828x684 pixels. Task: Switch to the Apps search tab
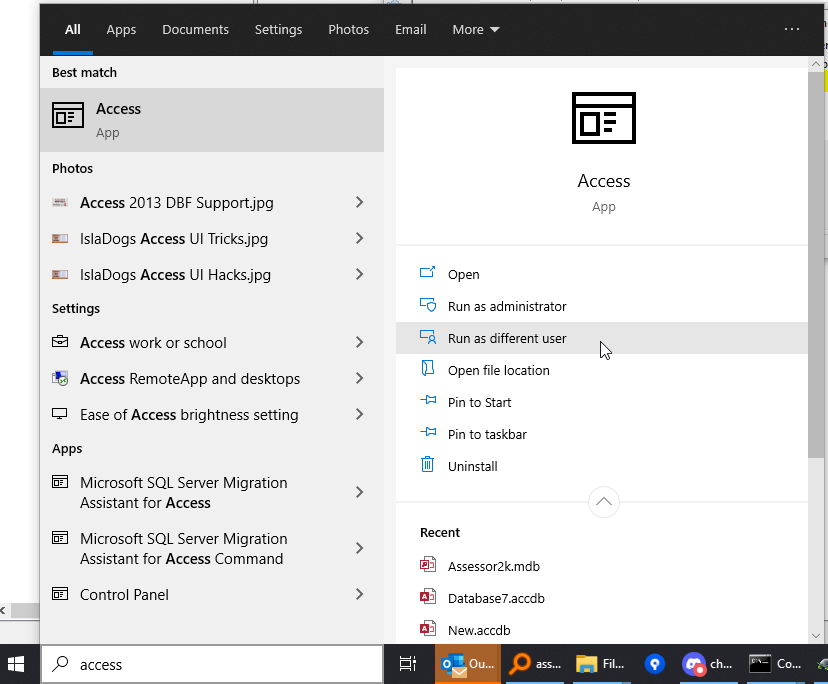click(121, 30)
